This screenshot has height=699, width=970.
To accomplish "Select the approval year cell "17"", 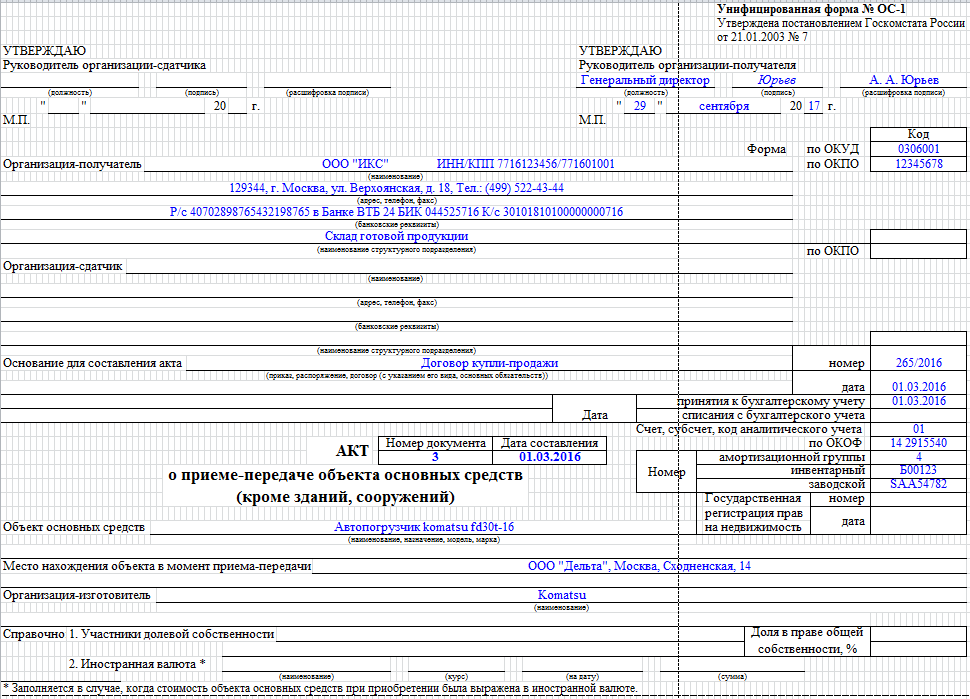I will coord(814,106).
